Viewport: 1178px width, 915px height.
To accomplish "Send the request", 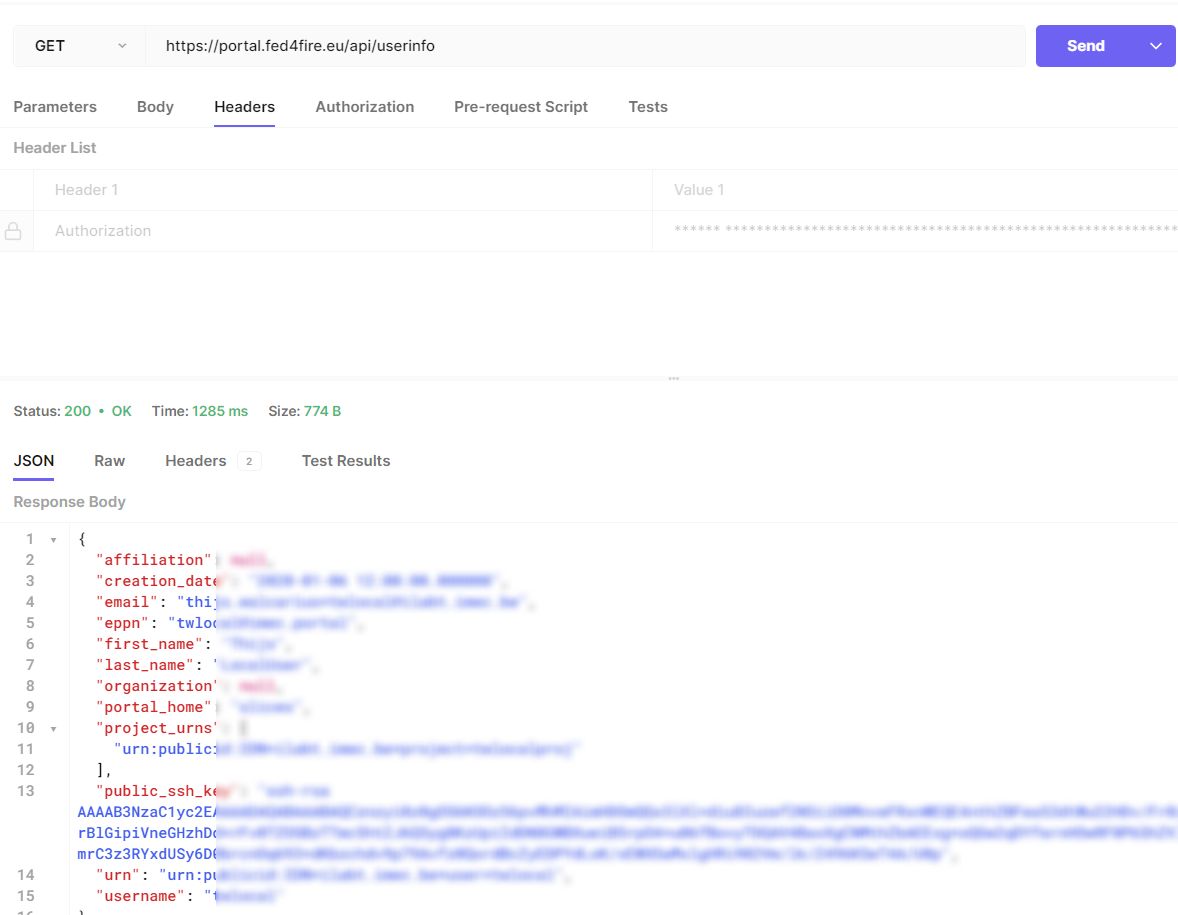I will pos(1086,46).
